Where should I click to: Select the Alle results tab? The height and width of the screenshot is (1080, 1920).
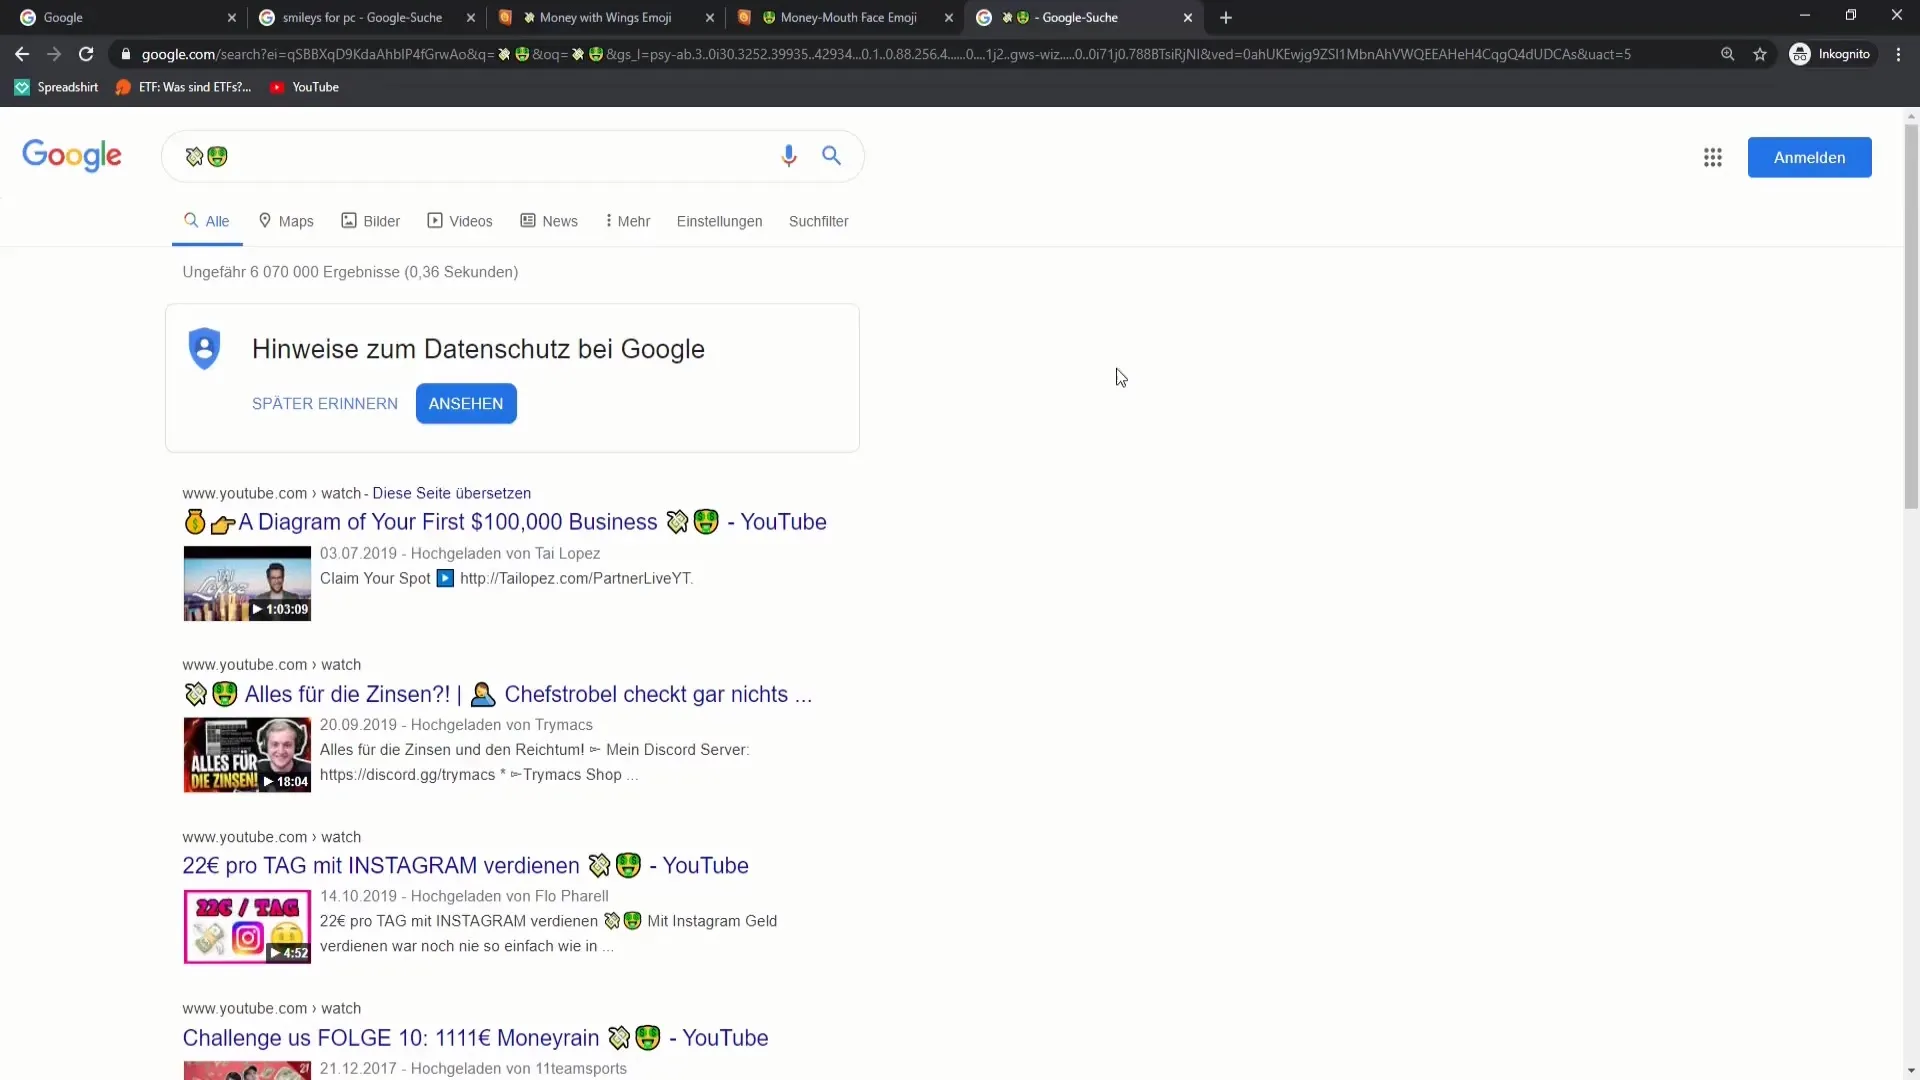click(x=207, y=221)
